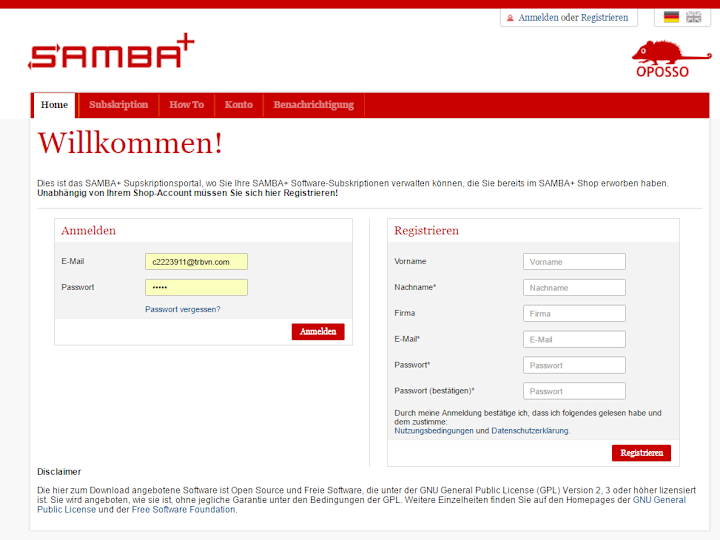Click the bold 'Unabhängig von Ihrem Shop-Account' sentence

[187, 193]
